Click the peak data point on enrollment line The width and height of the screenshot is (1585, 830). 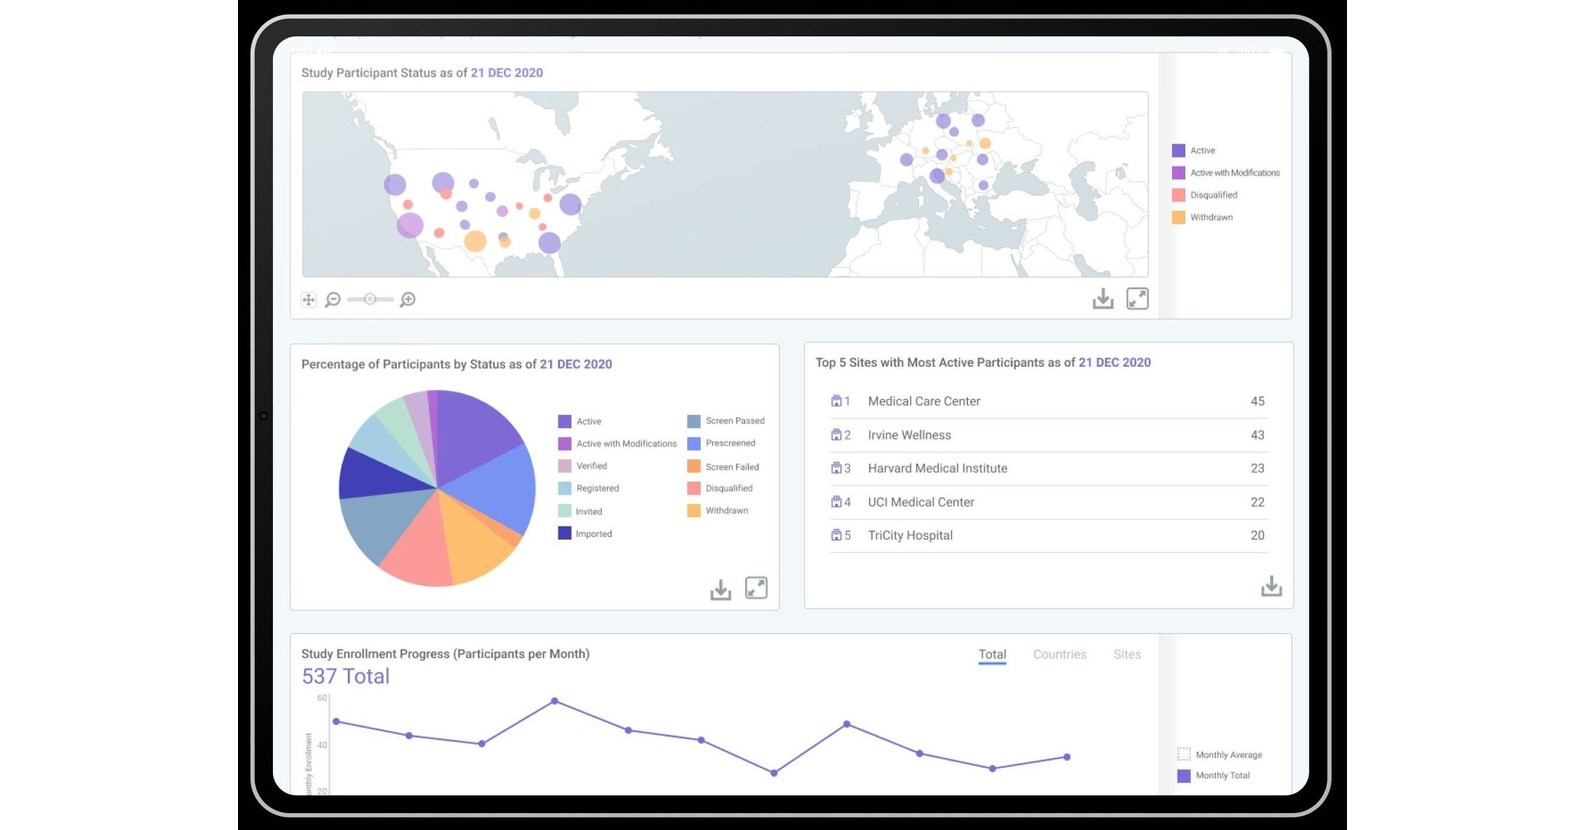coord(555,701)
